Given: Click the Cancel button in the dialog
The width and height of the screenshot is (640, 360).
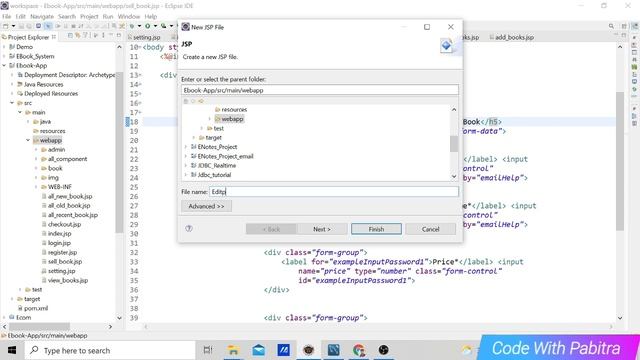Looking at the screenshot, I should (431, 229).
